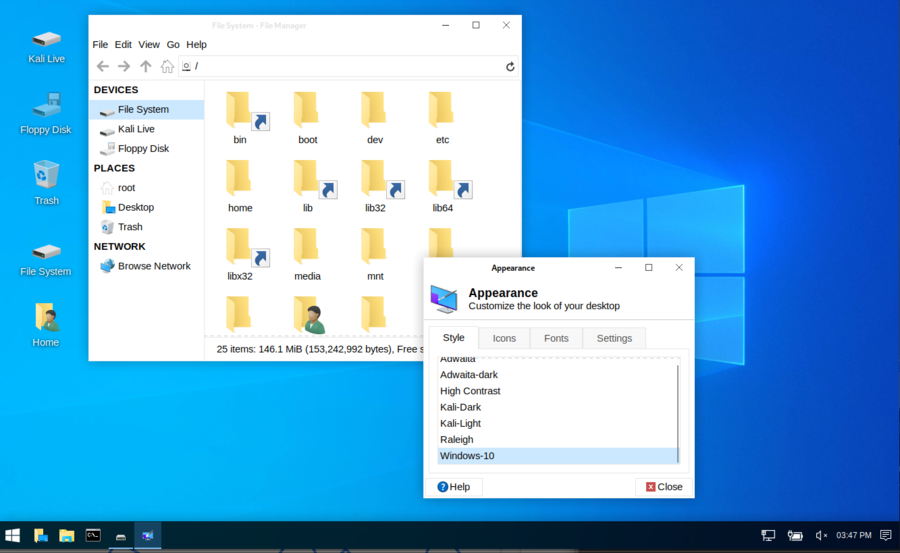
Task: Click the Close button in Appearance
Action: [x=664, y=487]
